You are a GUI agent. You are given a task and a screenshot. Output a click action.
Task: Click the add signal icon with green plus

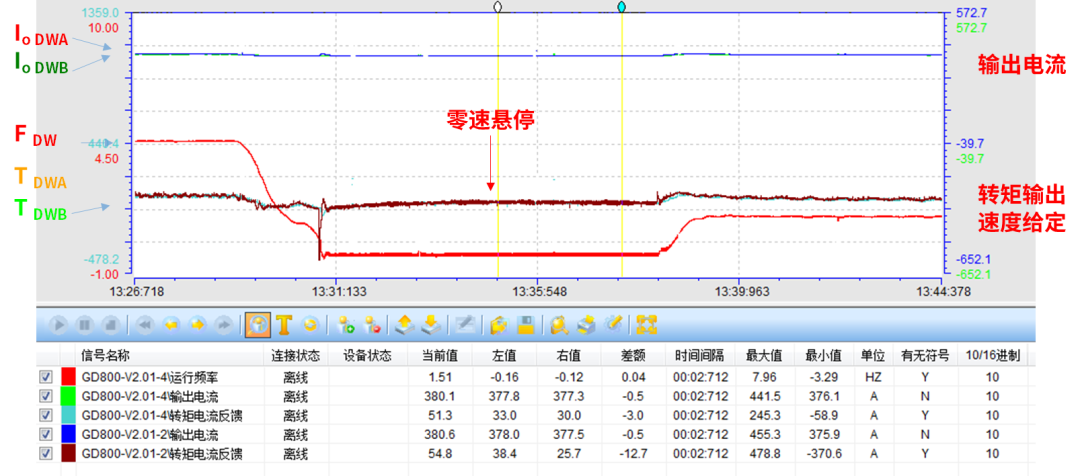point(347,325)
